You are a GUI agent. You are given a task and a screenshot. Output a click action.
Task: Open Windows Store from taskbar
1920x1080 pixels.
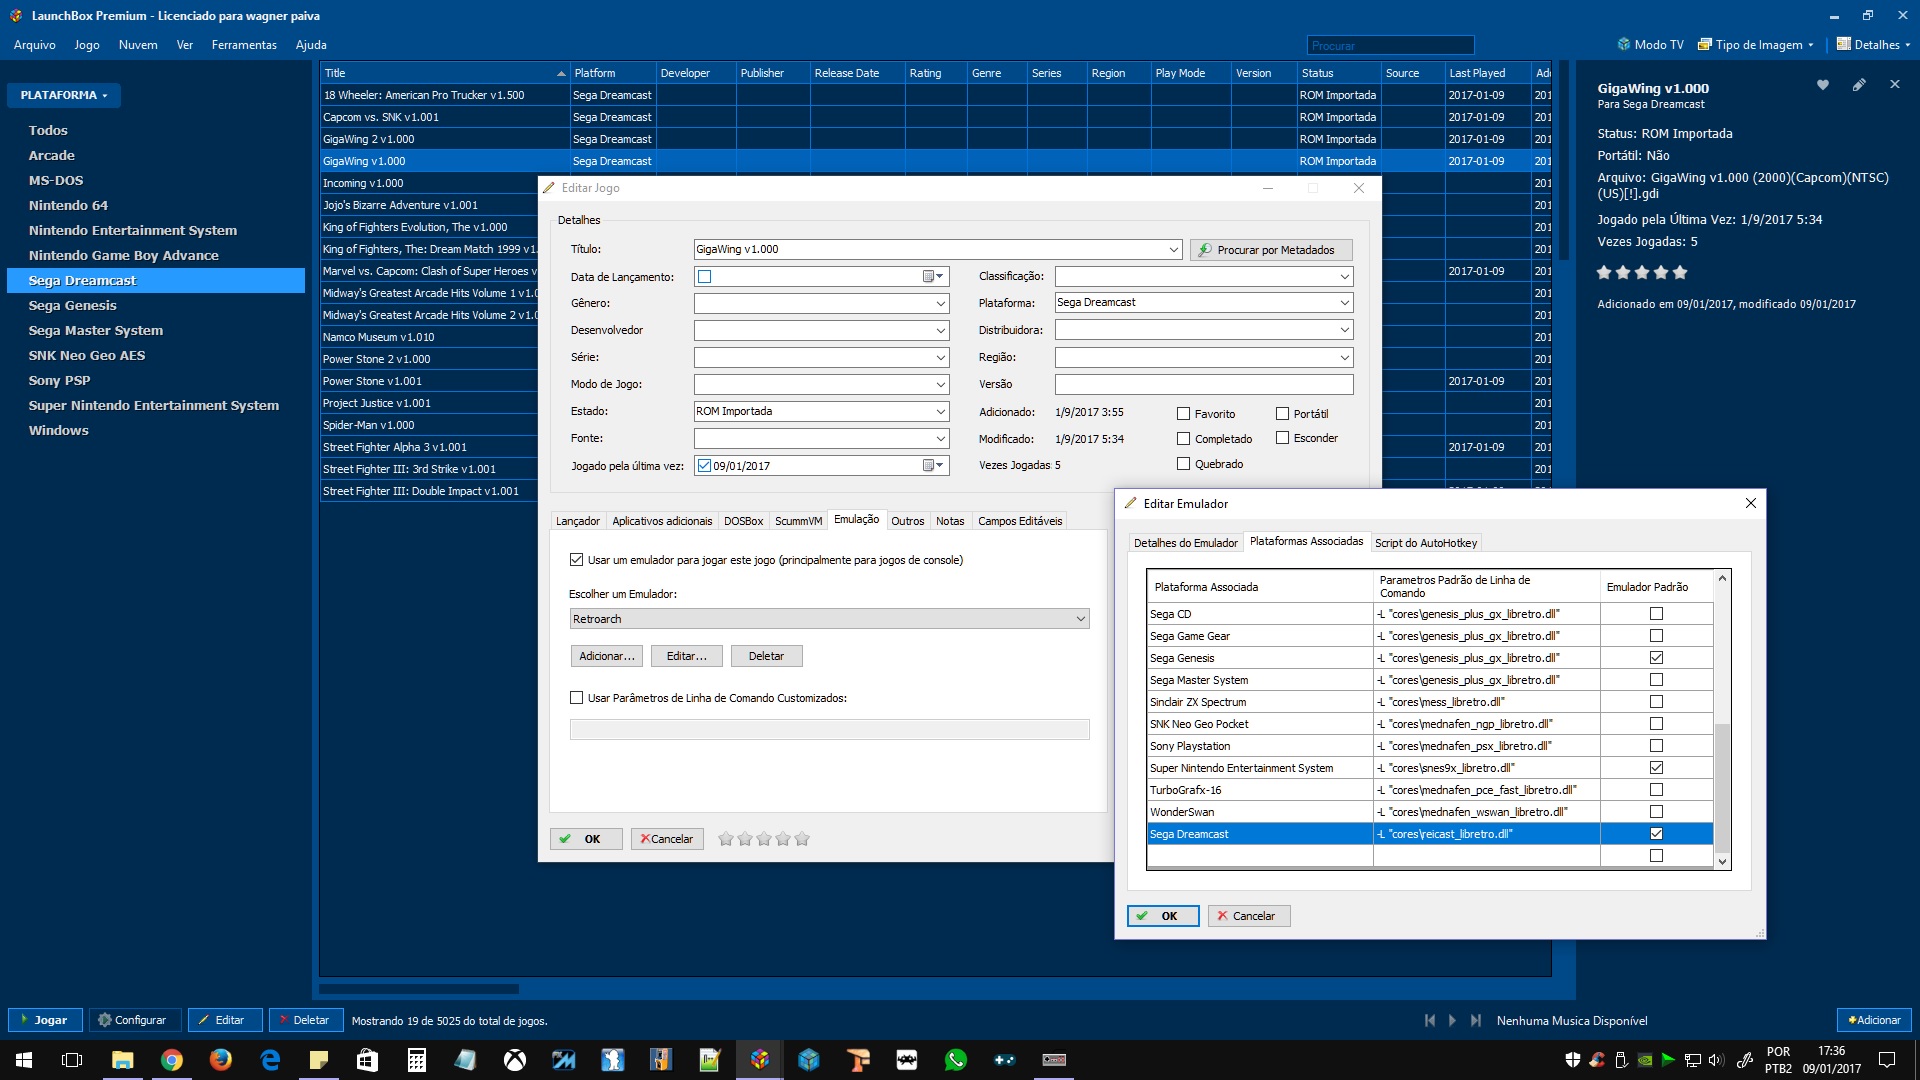pos(368,1060)
